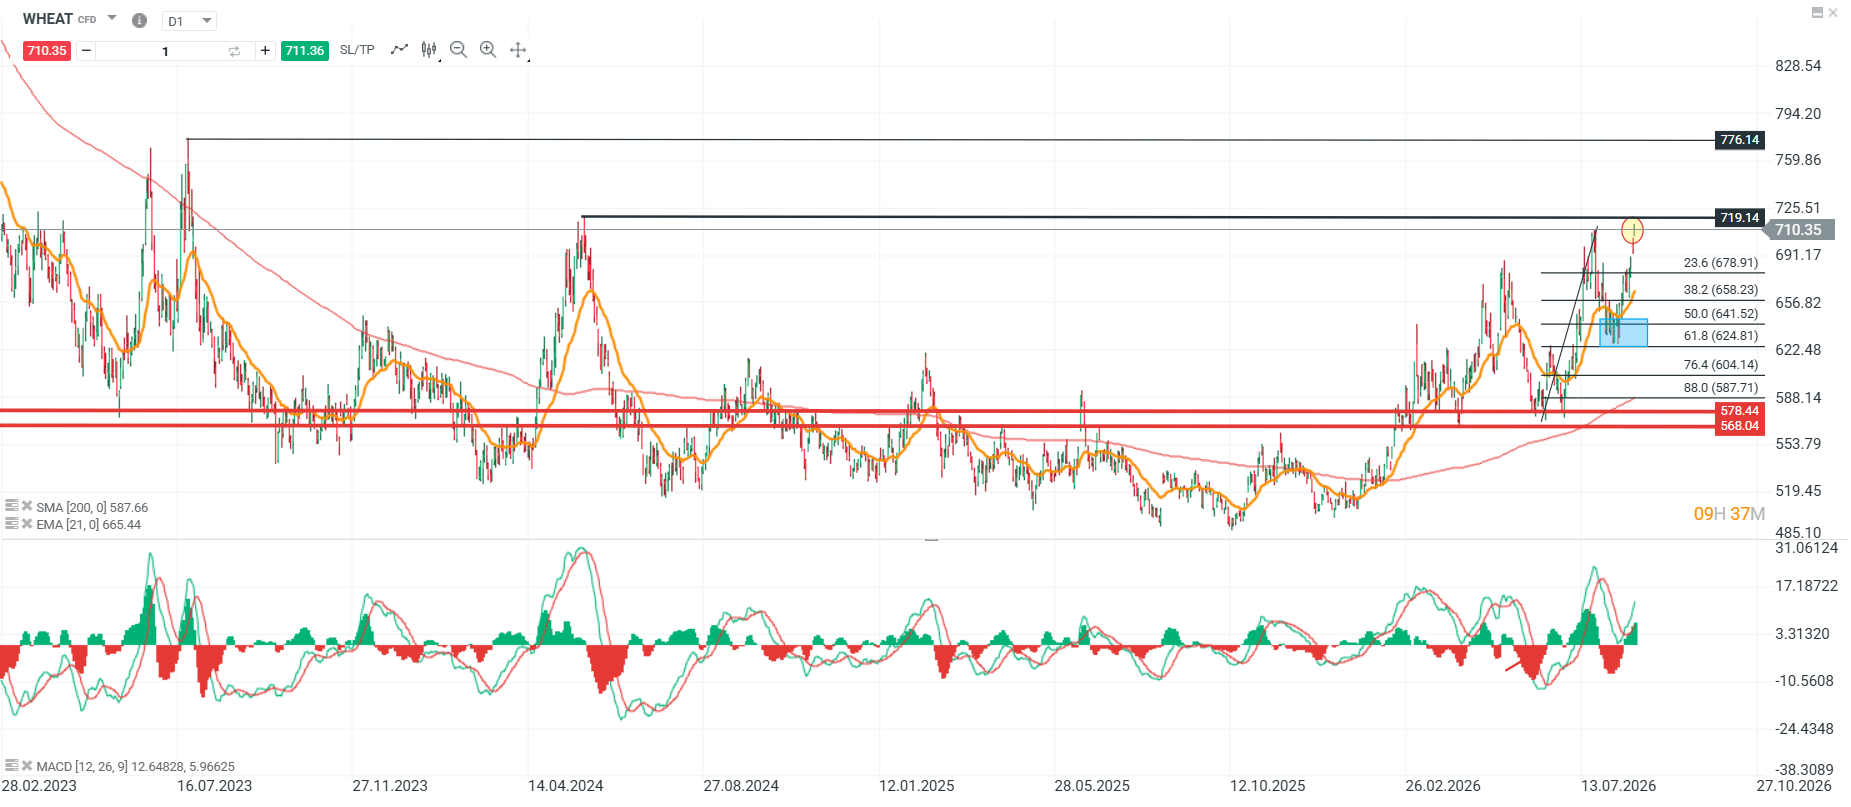
Task: Click the 656.82 price axis value
Action: point(1798,303)
